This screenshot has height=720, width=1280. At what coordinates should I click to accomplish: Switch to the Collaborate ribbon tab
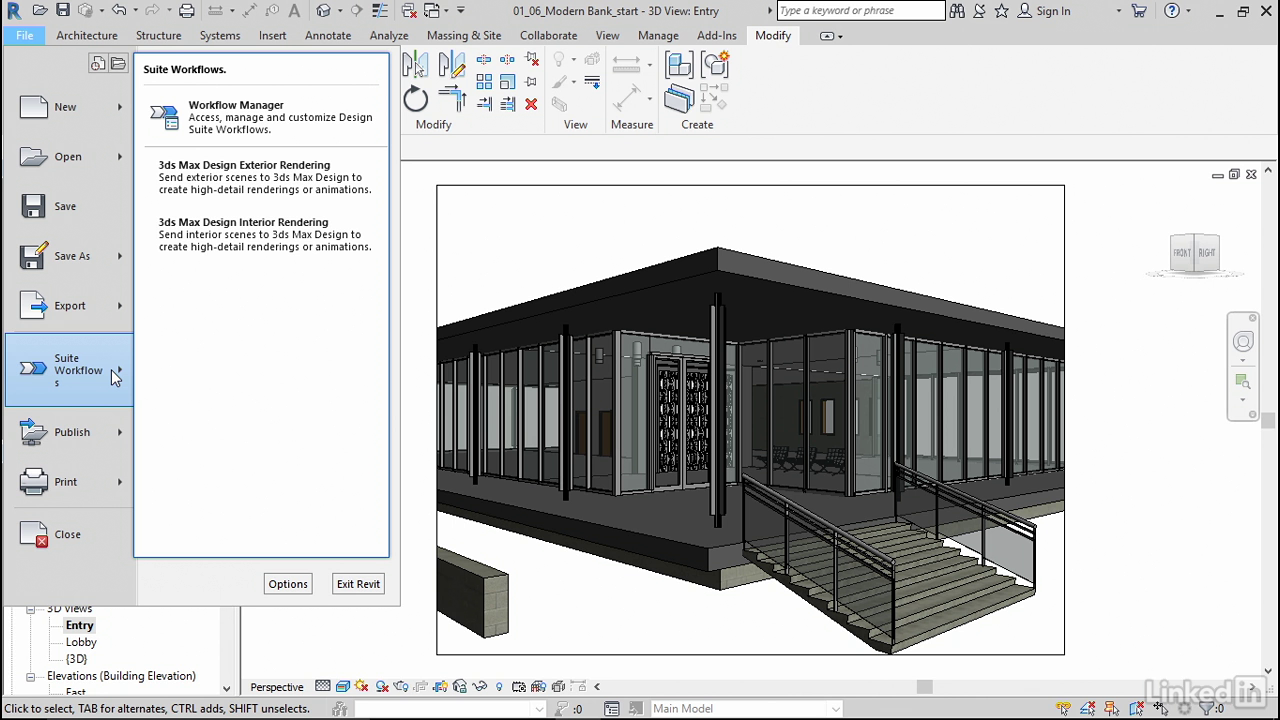pos(548,35)
